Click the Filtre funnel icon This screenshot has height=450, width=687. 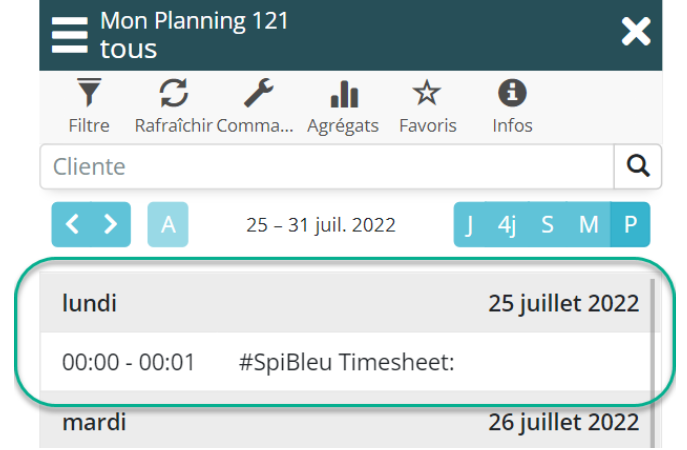(x=89, y=95)
